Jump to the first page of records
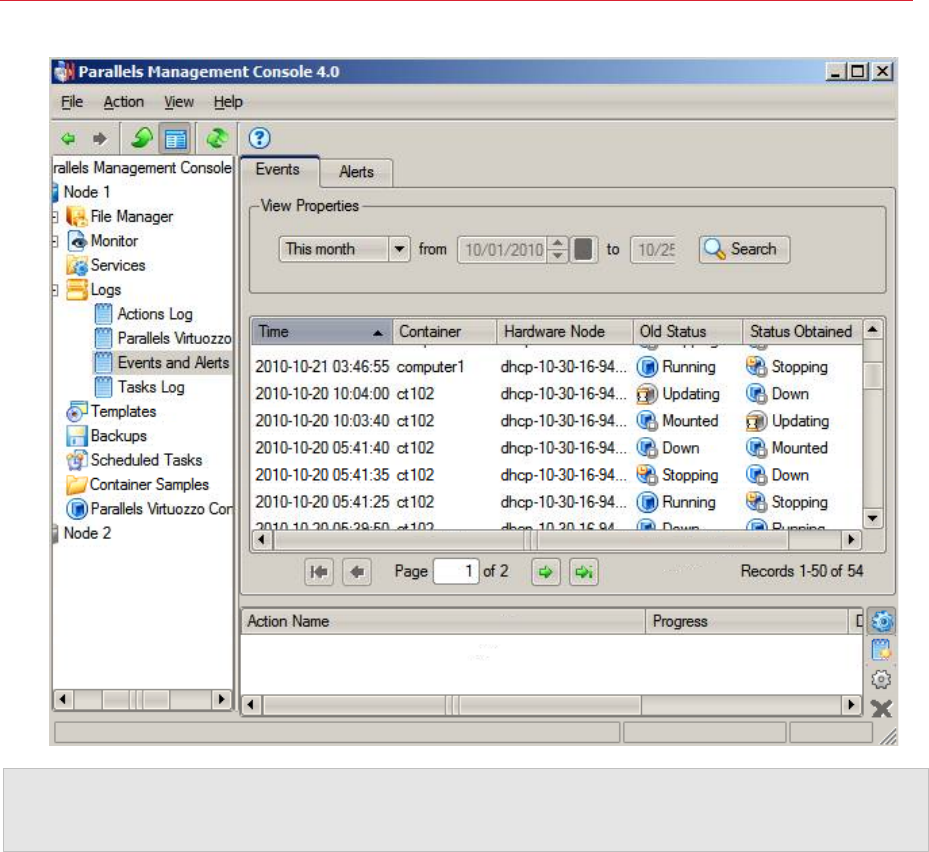This screenshot has height=852, width=929. coord(319,572)
